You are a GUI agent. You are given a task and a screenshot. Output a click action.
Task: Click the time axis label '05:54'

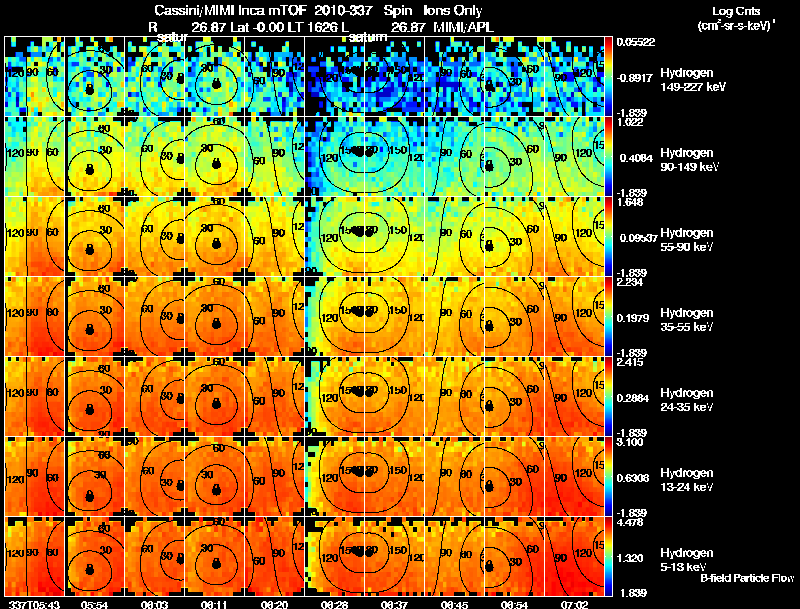click(x=94, y=605)
